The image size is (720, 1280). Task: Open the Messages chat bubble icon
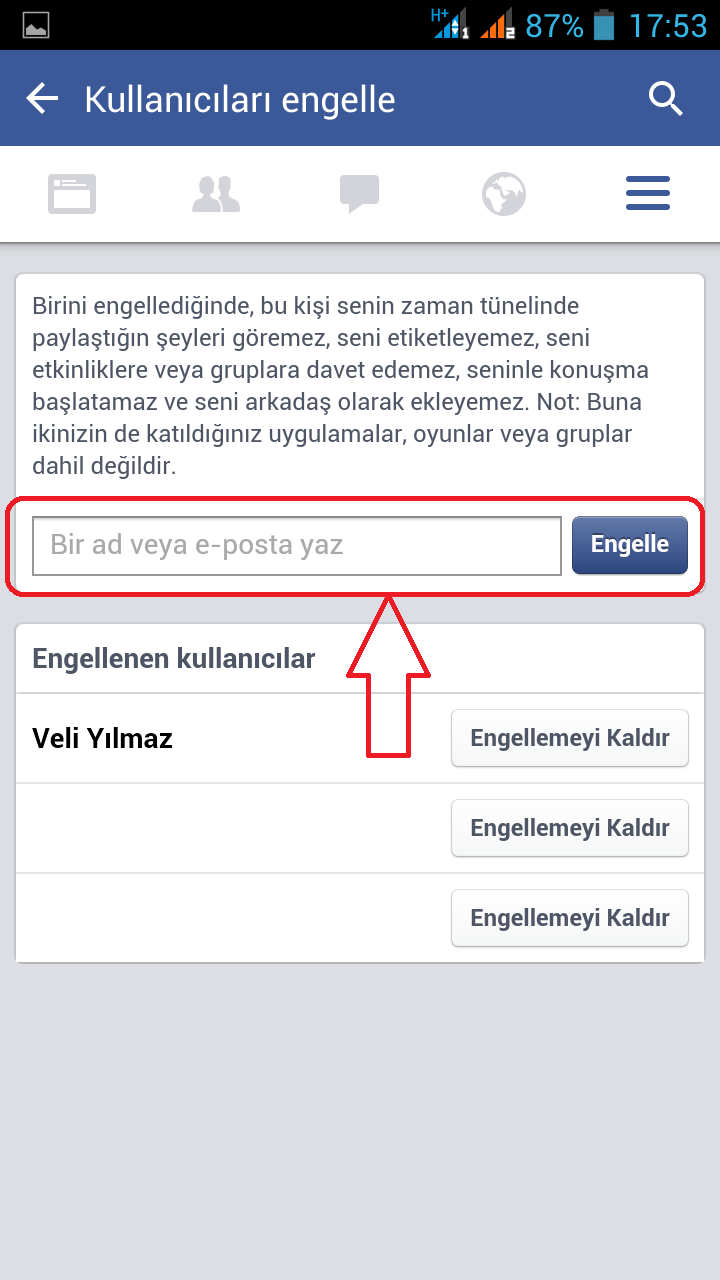click(x=359, y=194)
